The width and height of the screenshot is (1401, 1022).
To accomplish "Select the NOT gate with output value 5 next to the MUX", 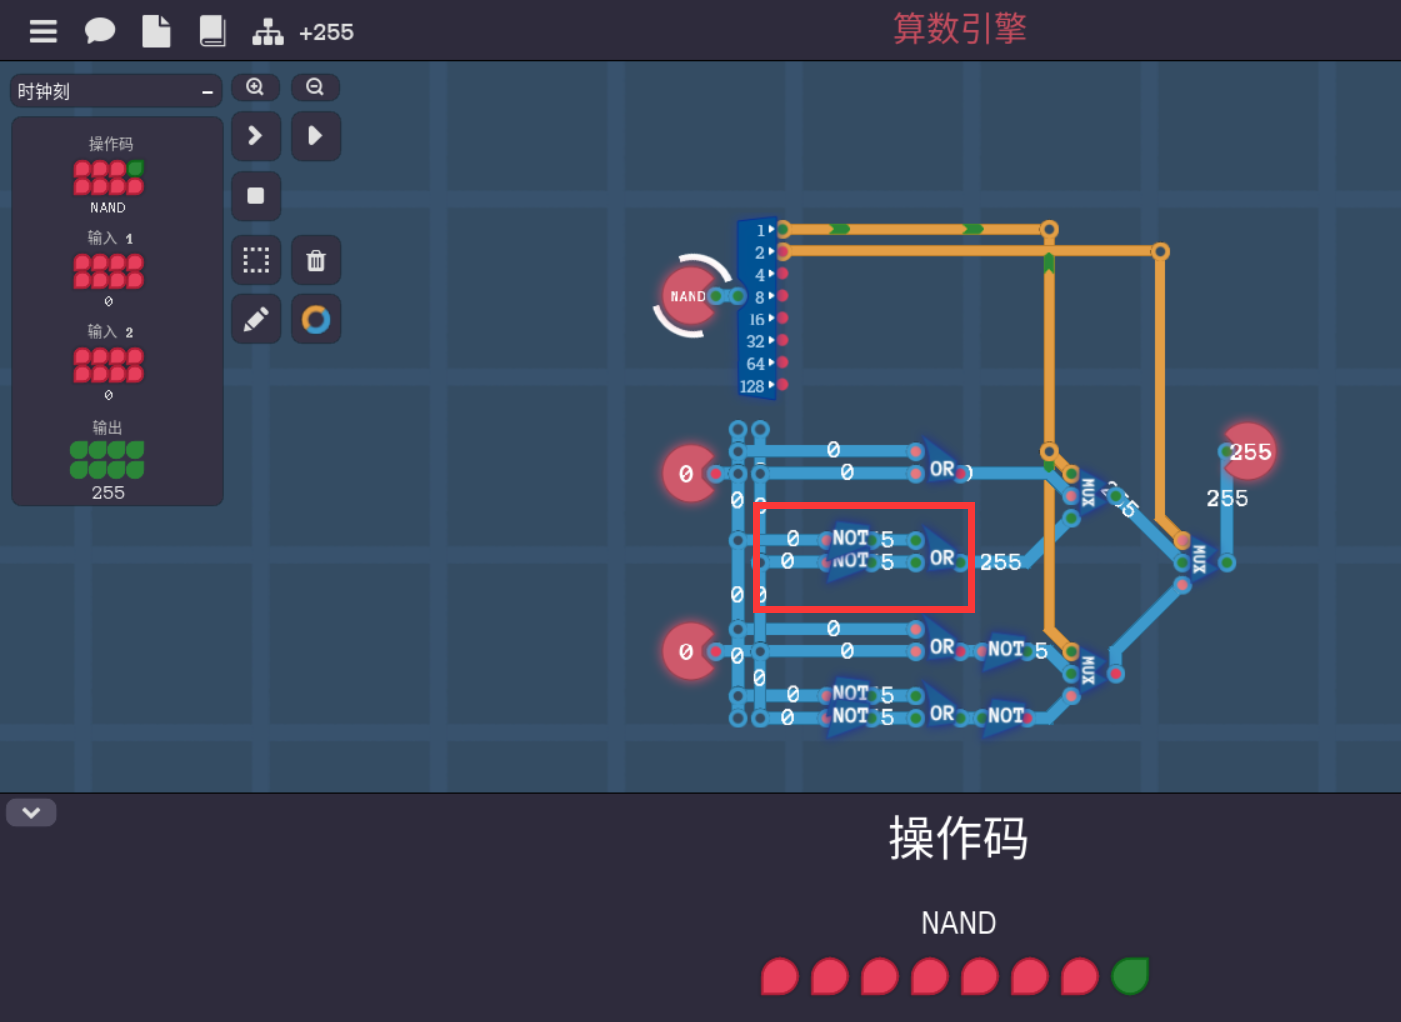I will point(1007,649).
